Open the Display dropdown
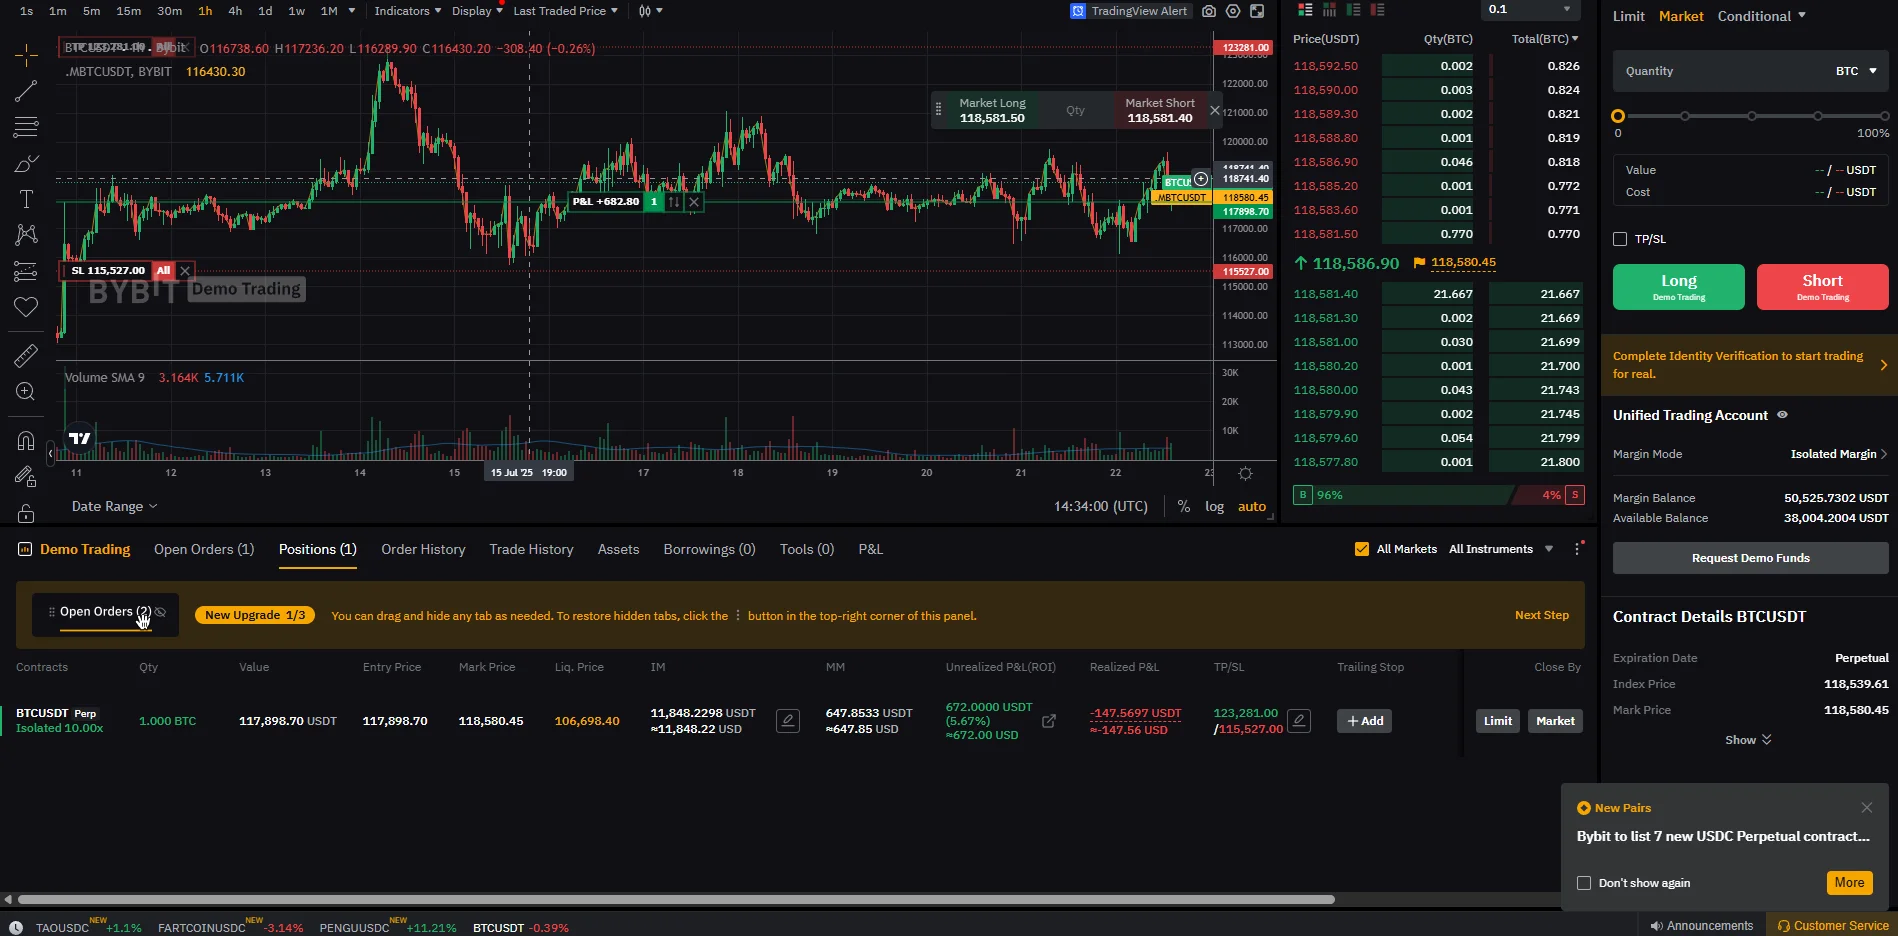This screenshot has width=1898, height=936. point(477,11)
